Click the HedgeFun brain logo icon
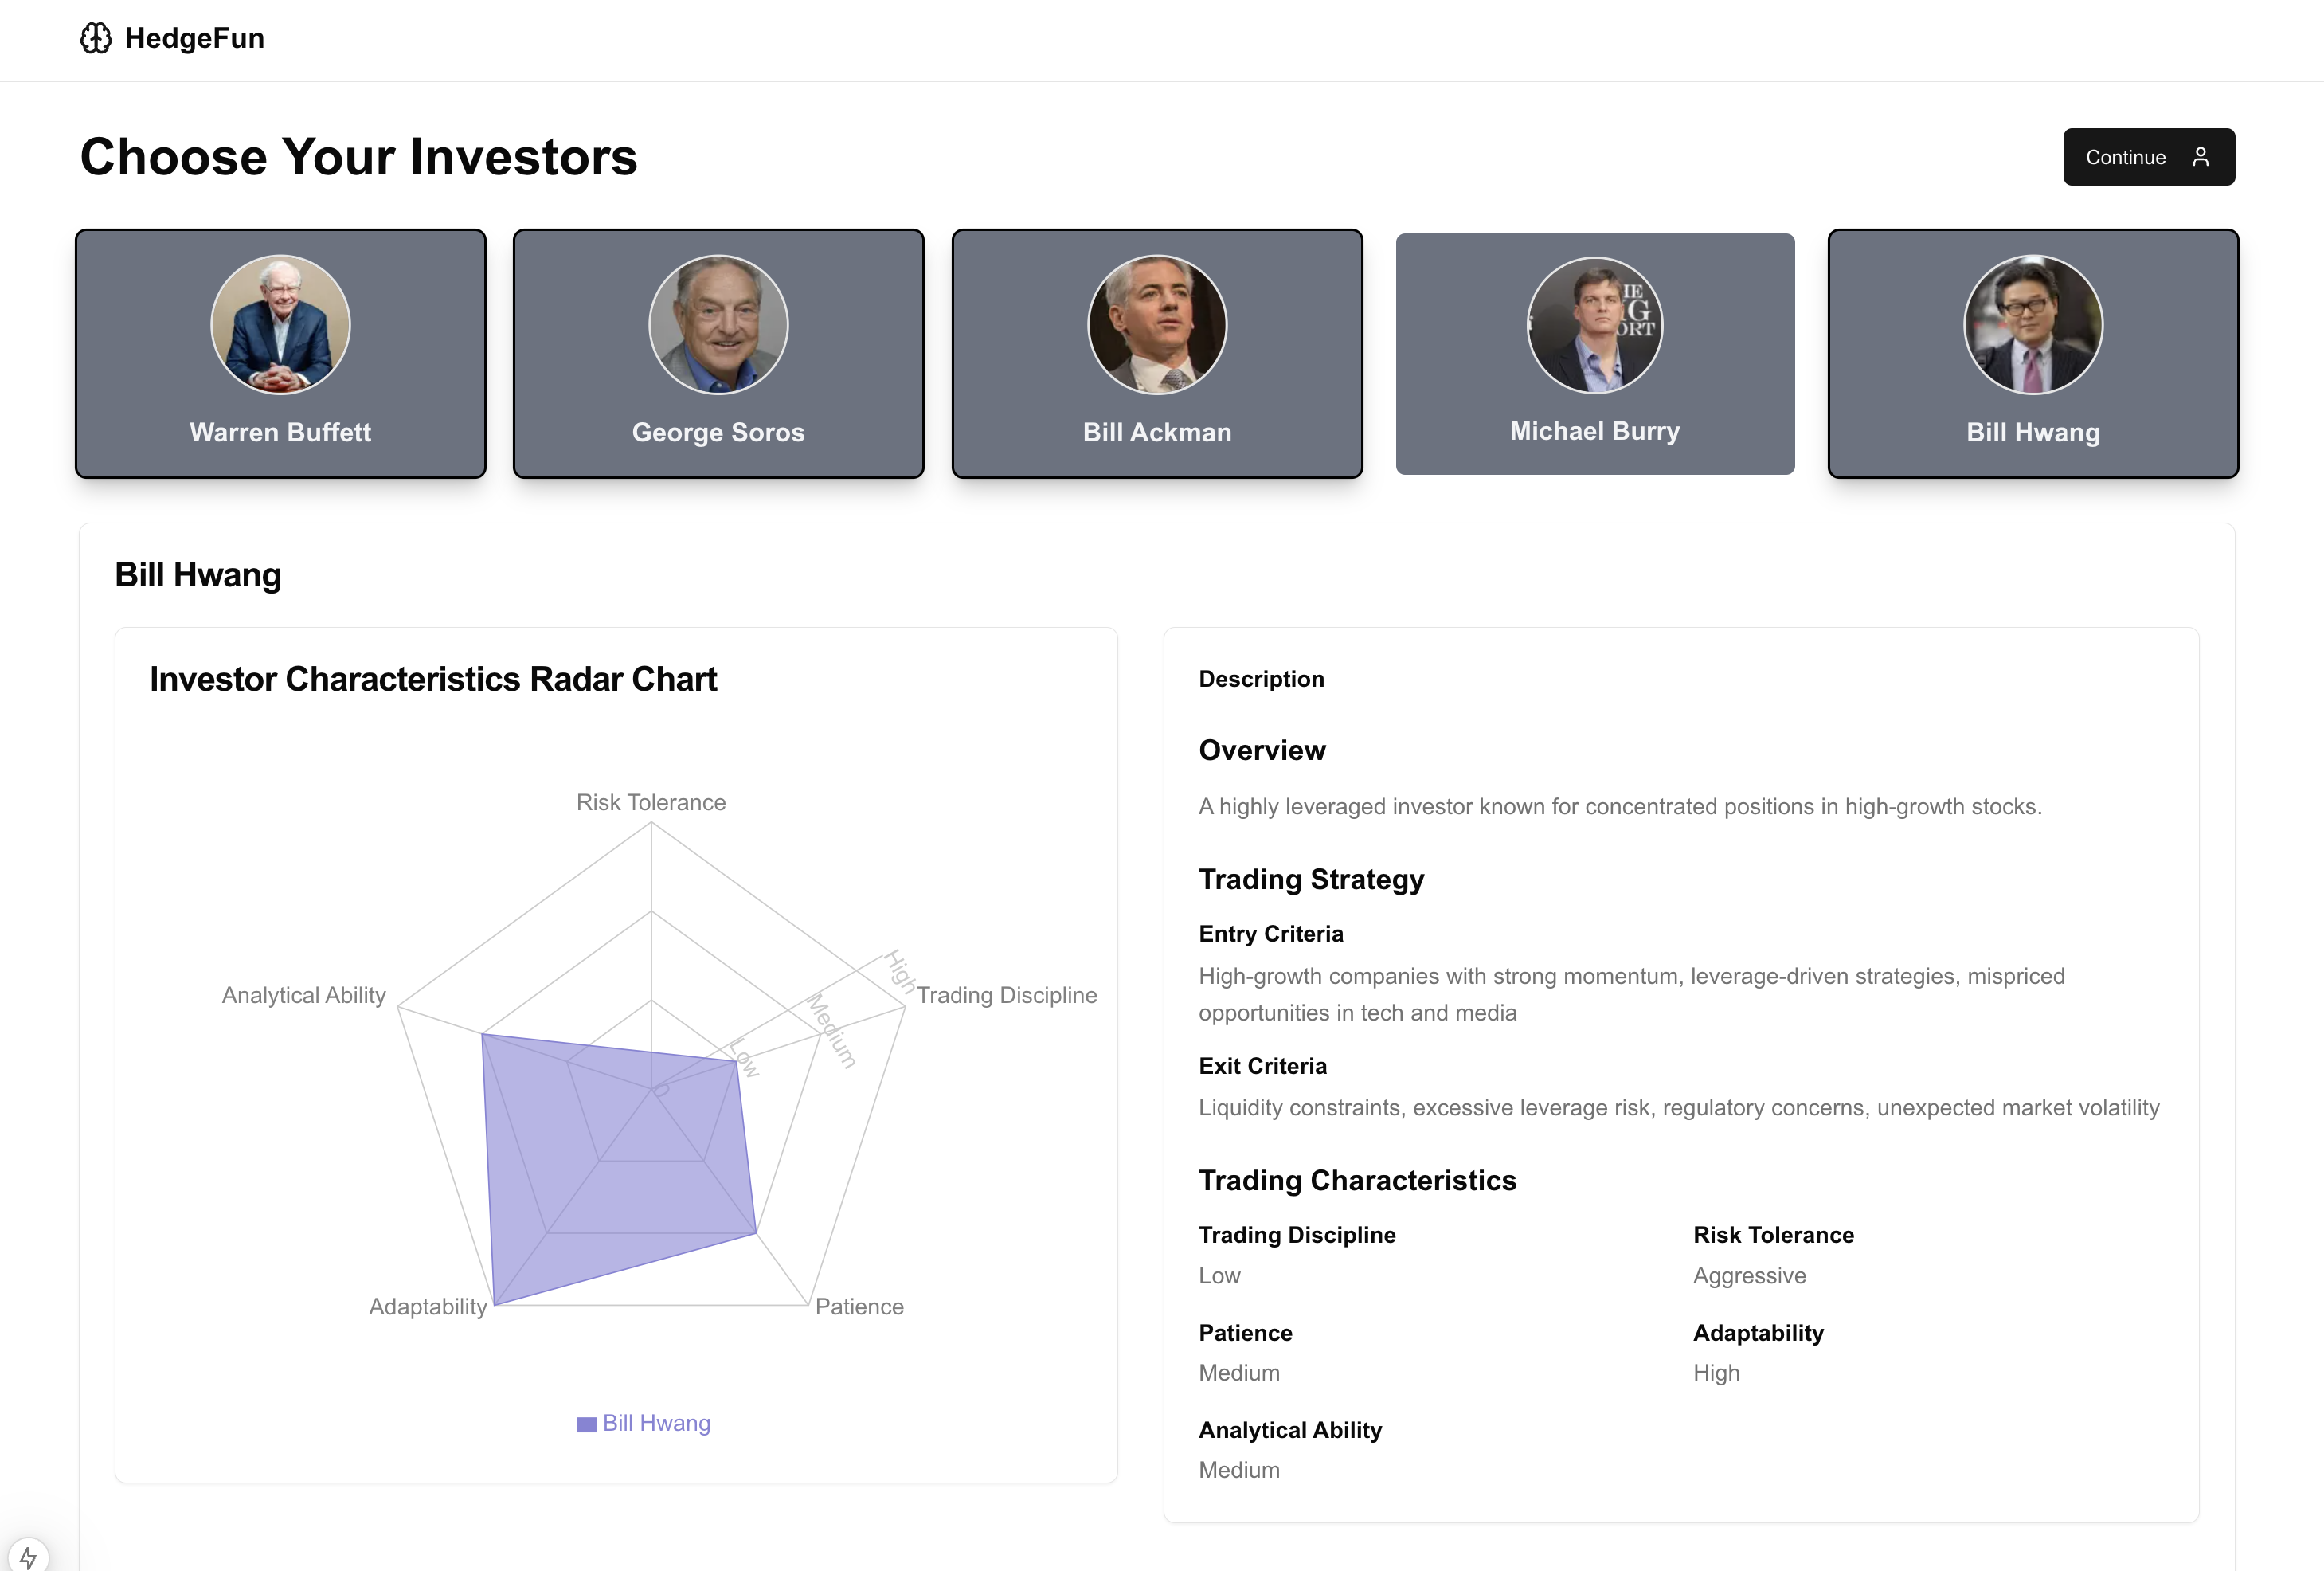The width and height of the screenshot is (2324, 1571). point(96,38)
